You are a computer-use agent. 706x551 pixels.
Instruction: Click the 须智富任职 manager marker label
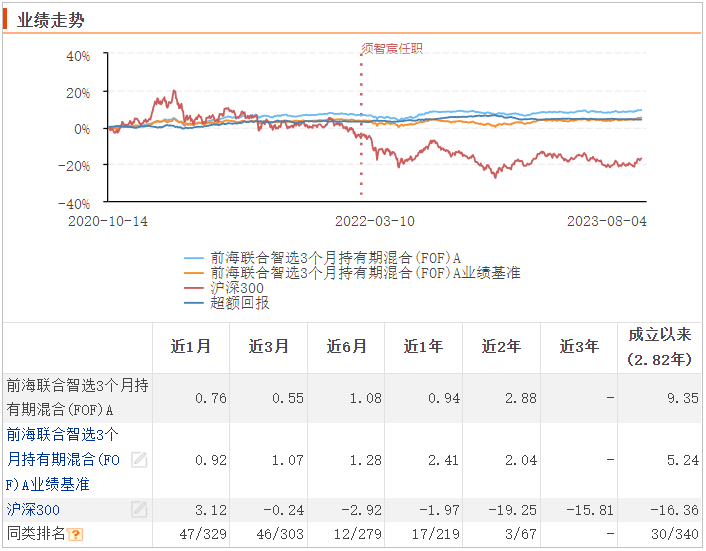tap(391, 47)
